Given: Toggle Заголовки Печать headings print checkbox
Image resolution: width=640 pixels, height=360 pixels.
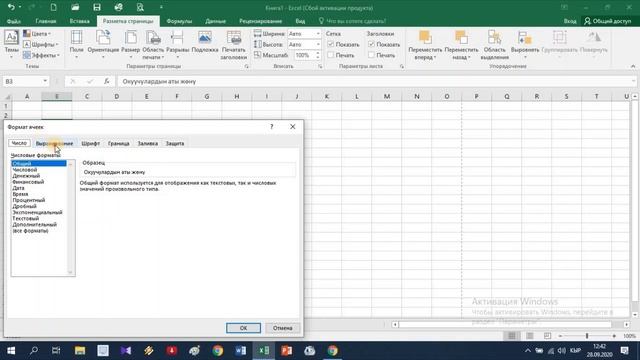Looking at the screenshot, I should pos(371,55).
